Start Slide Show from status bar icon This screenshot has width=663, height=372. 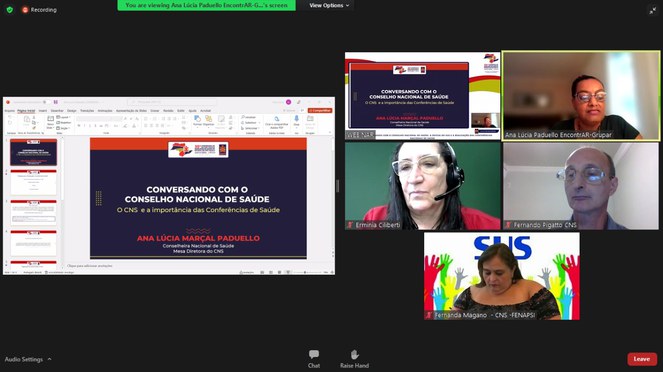288,272
